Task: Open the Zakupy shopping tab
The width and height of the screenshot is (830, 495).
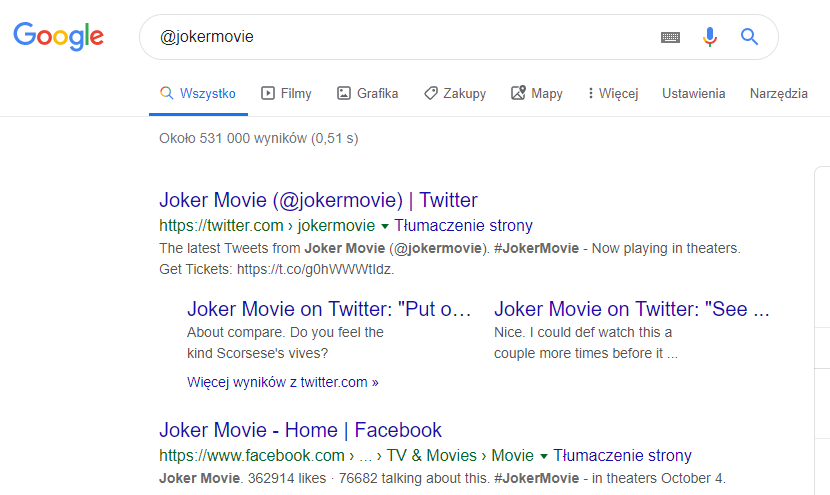Action: (x=454, y=93)
